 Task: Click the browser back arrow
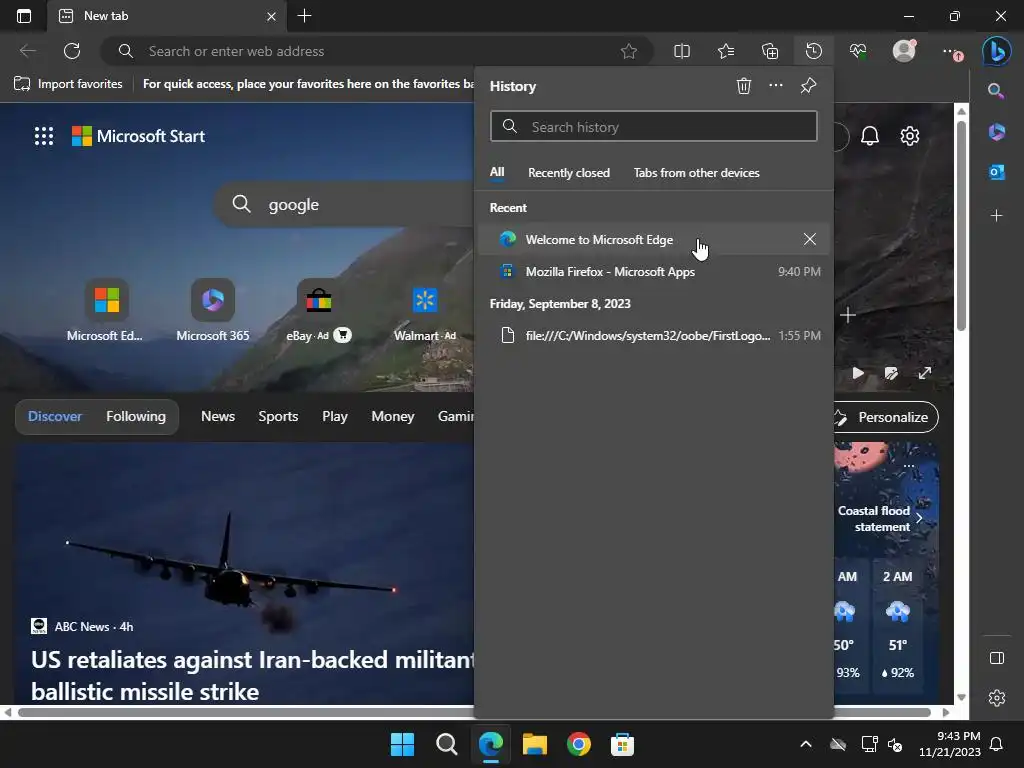(28, 51)
